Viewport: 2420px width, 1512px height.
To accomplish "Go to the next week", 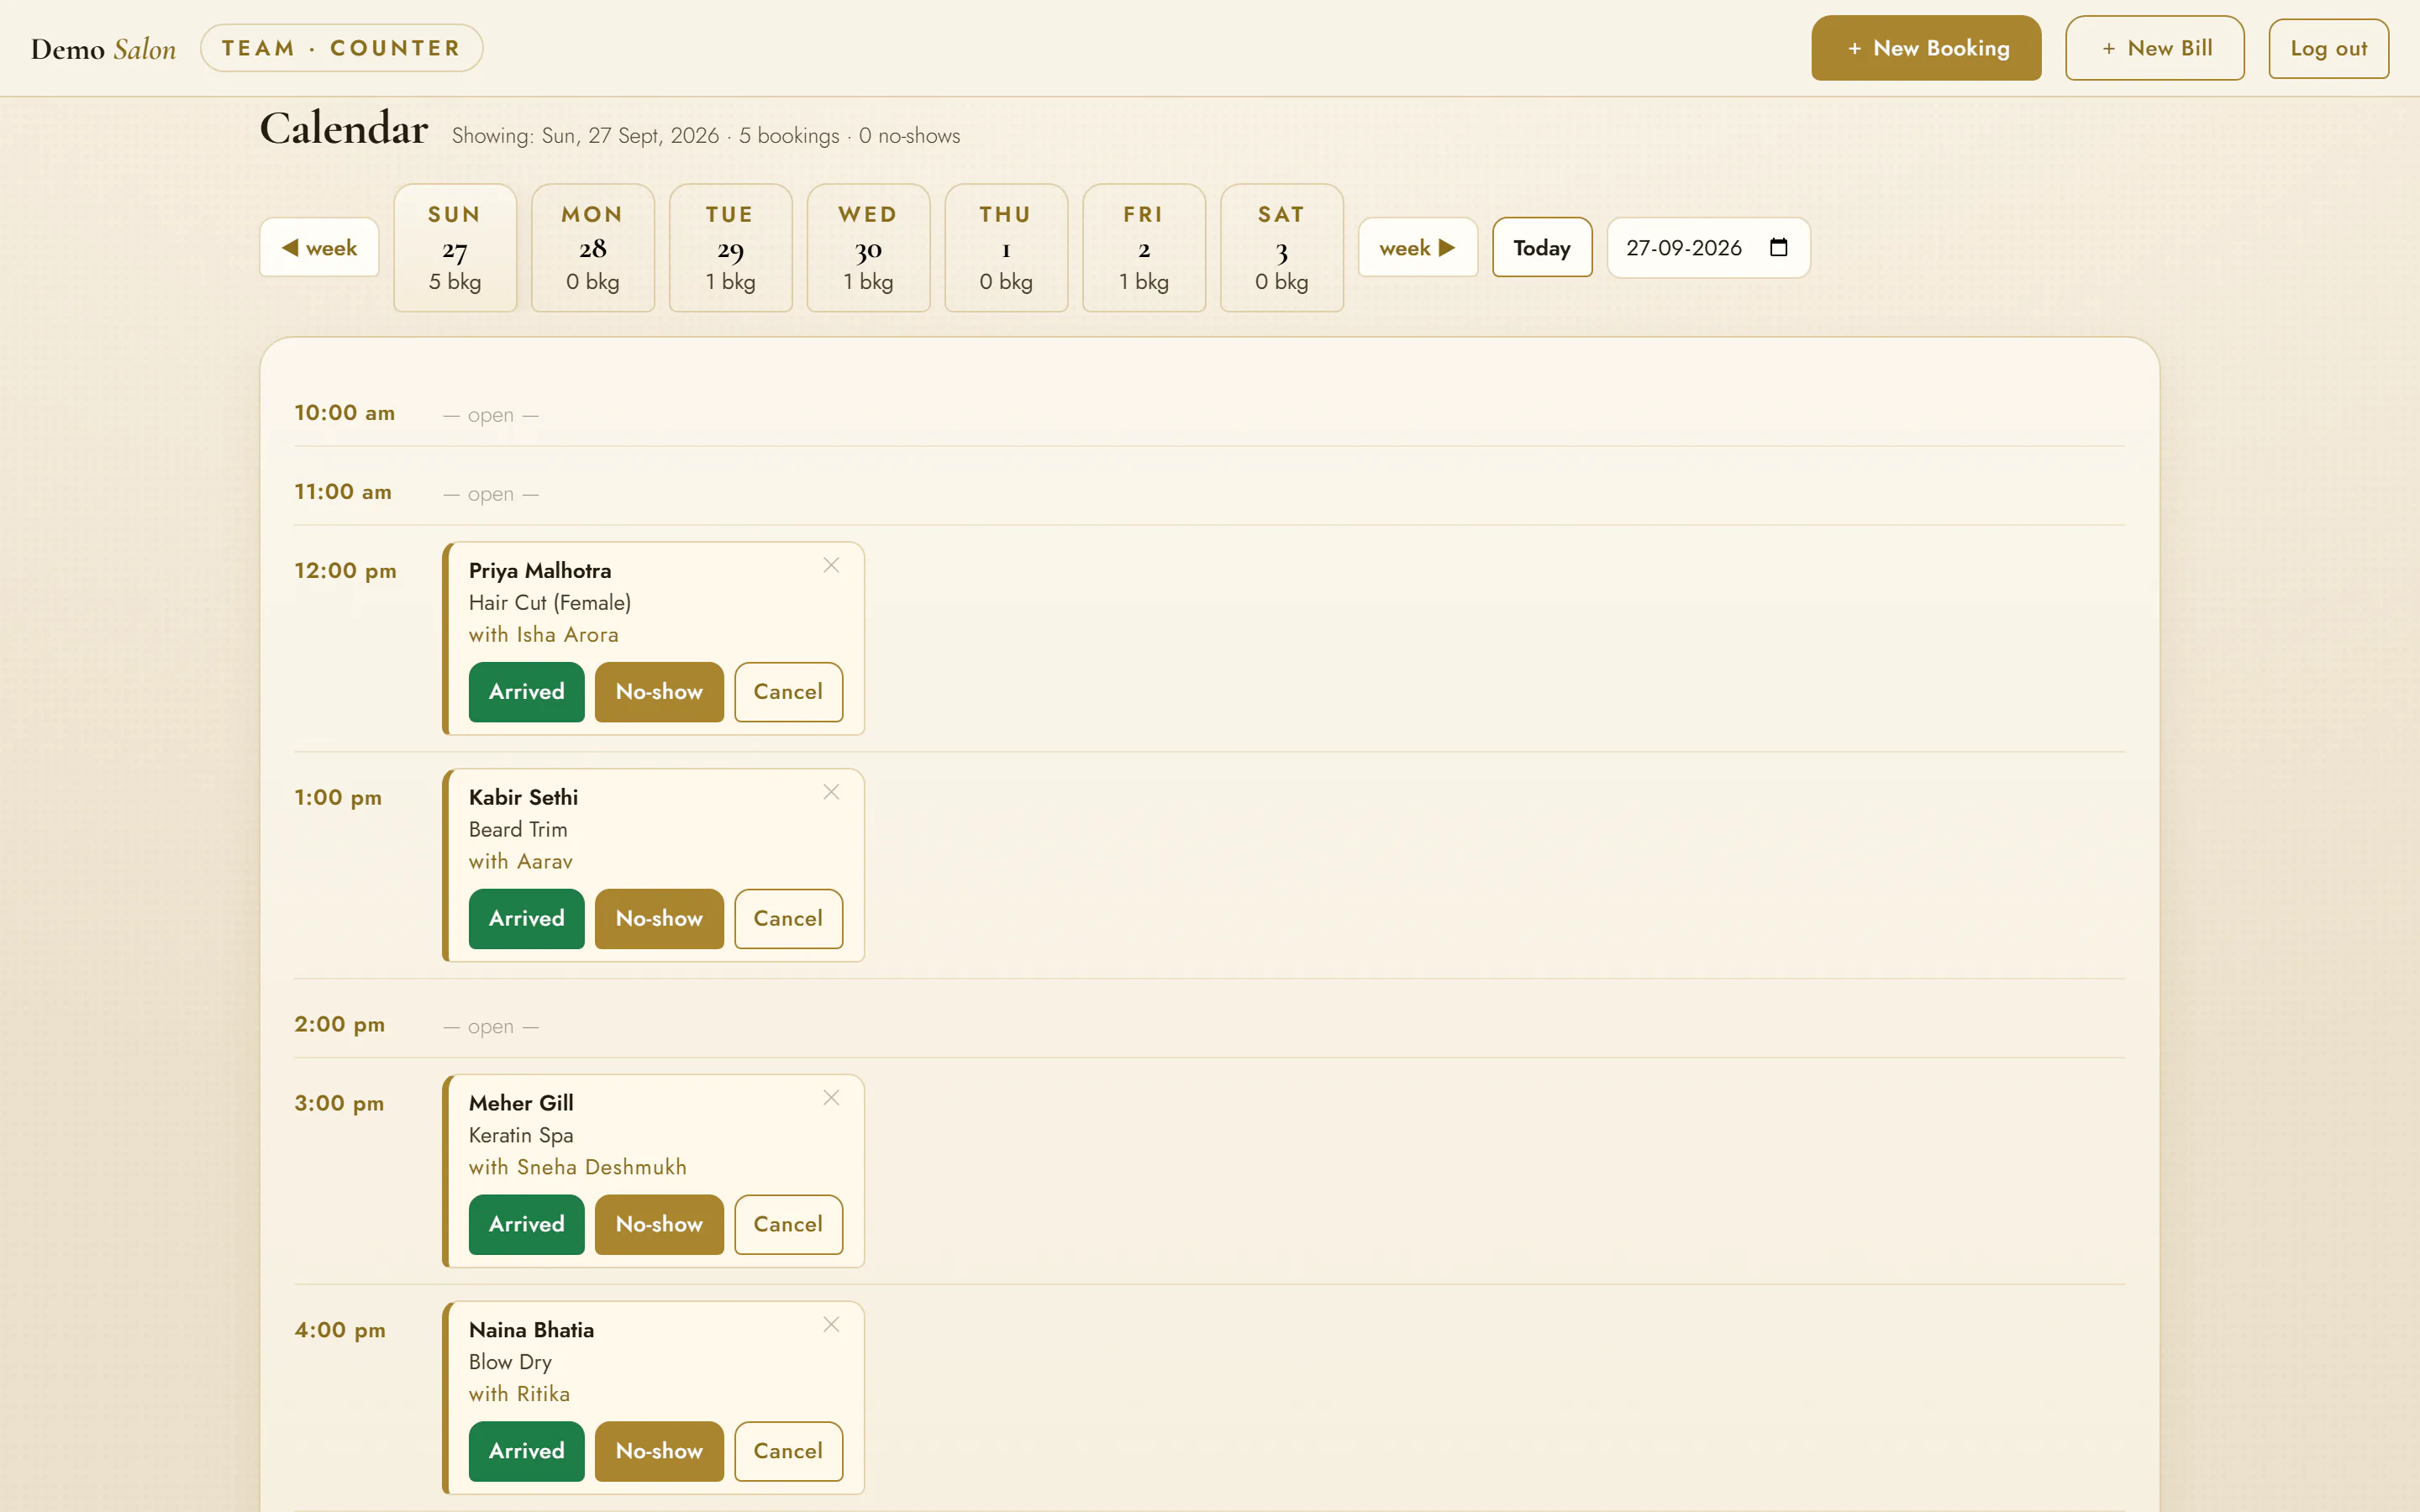I will (1417, 247).
